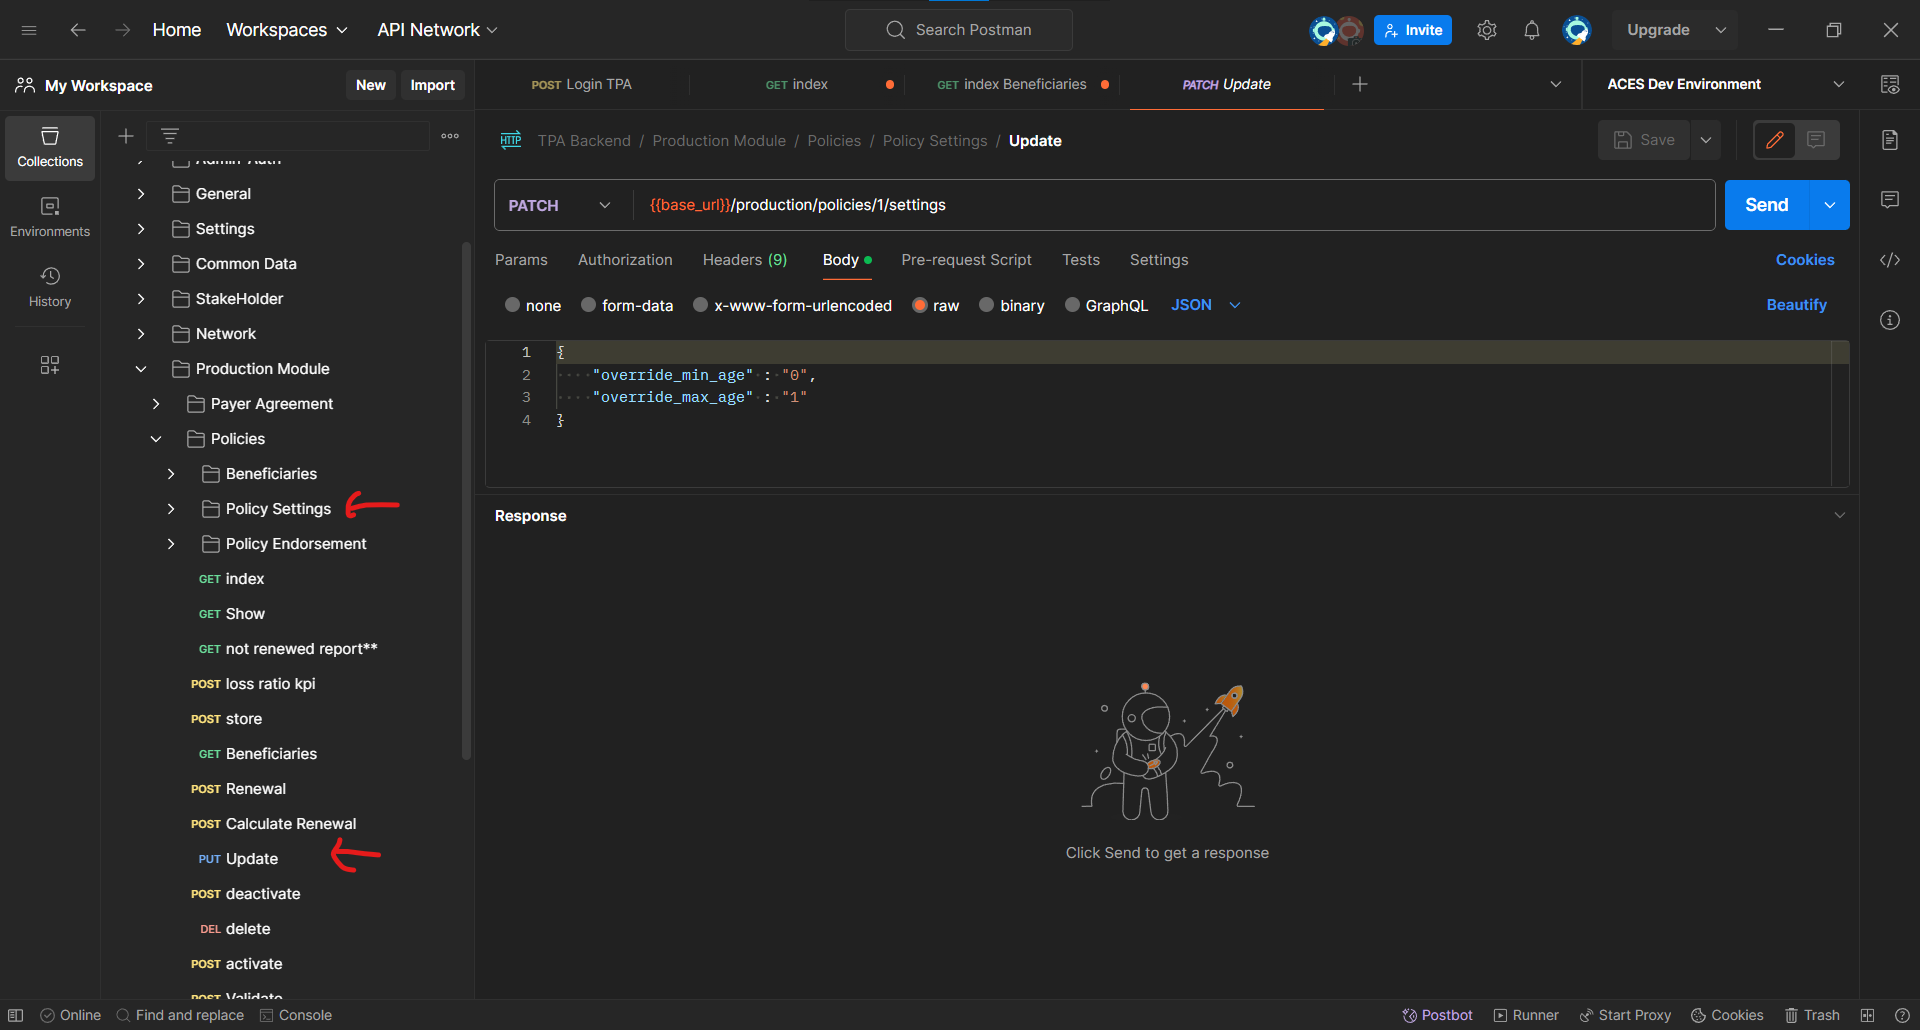Open the History sidebar panel
This screenshot has width=1920, height=1030.
pyautogui.click(x=50, y=287)
